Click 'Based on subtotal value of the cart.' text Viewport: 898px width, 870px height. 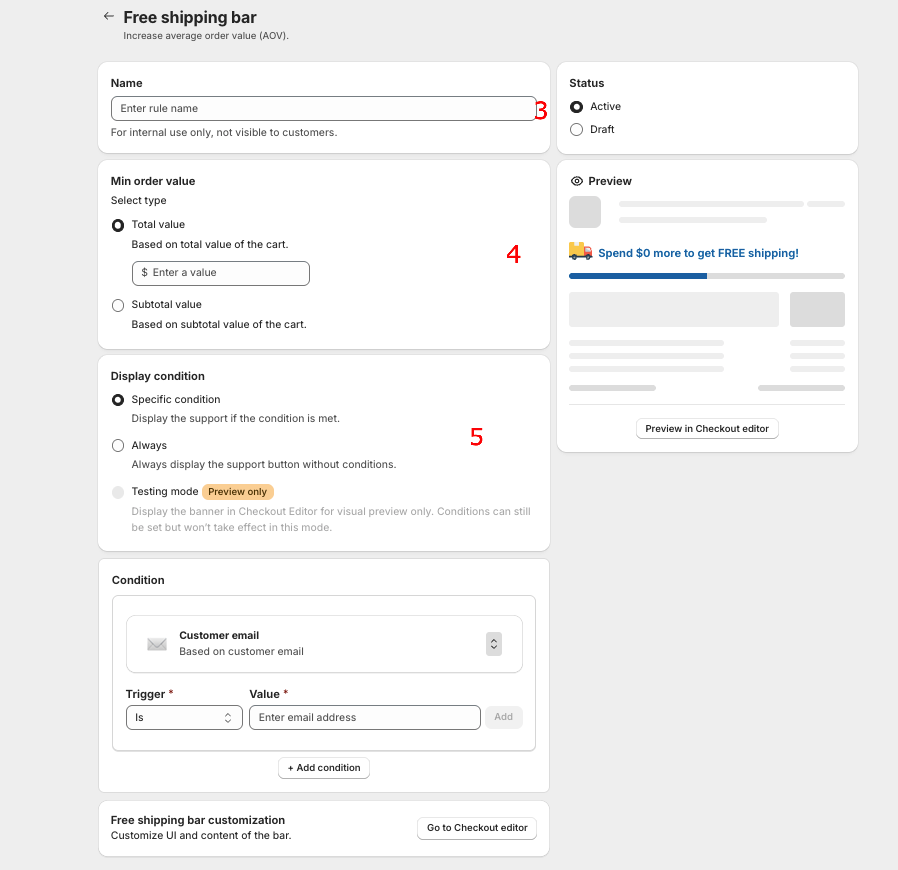[x=219, y=325]
